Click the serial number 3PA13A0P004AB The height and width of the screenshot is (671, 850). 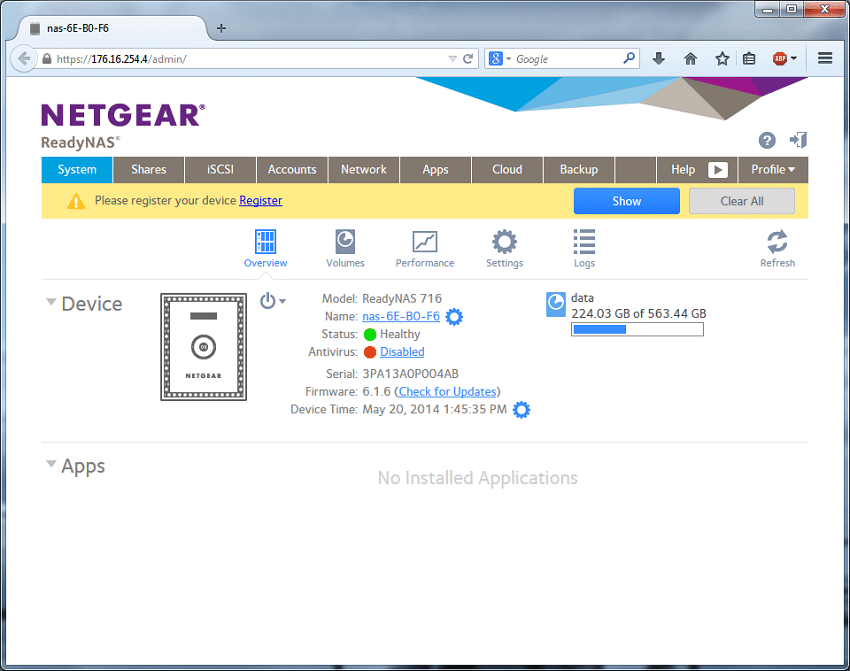pyautogui.click(x=410, y=374)
